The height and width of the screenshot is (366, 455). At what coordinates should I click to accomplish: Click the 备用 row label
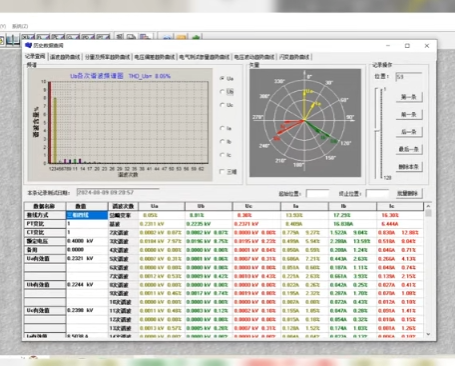[45, 250]
